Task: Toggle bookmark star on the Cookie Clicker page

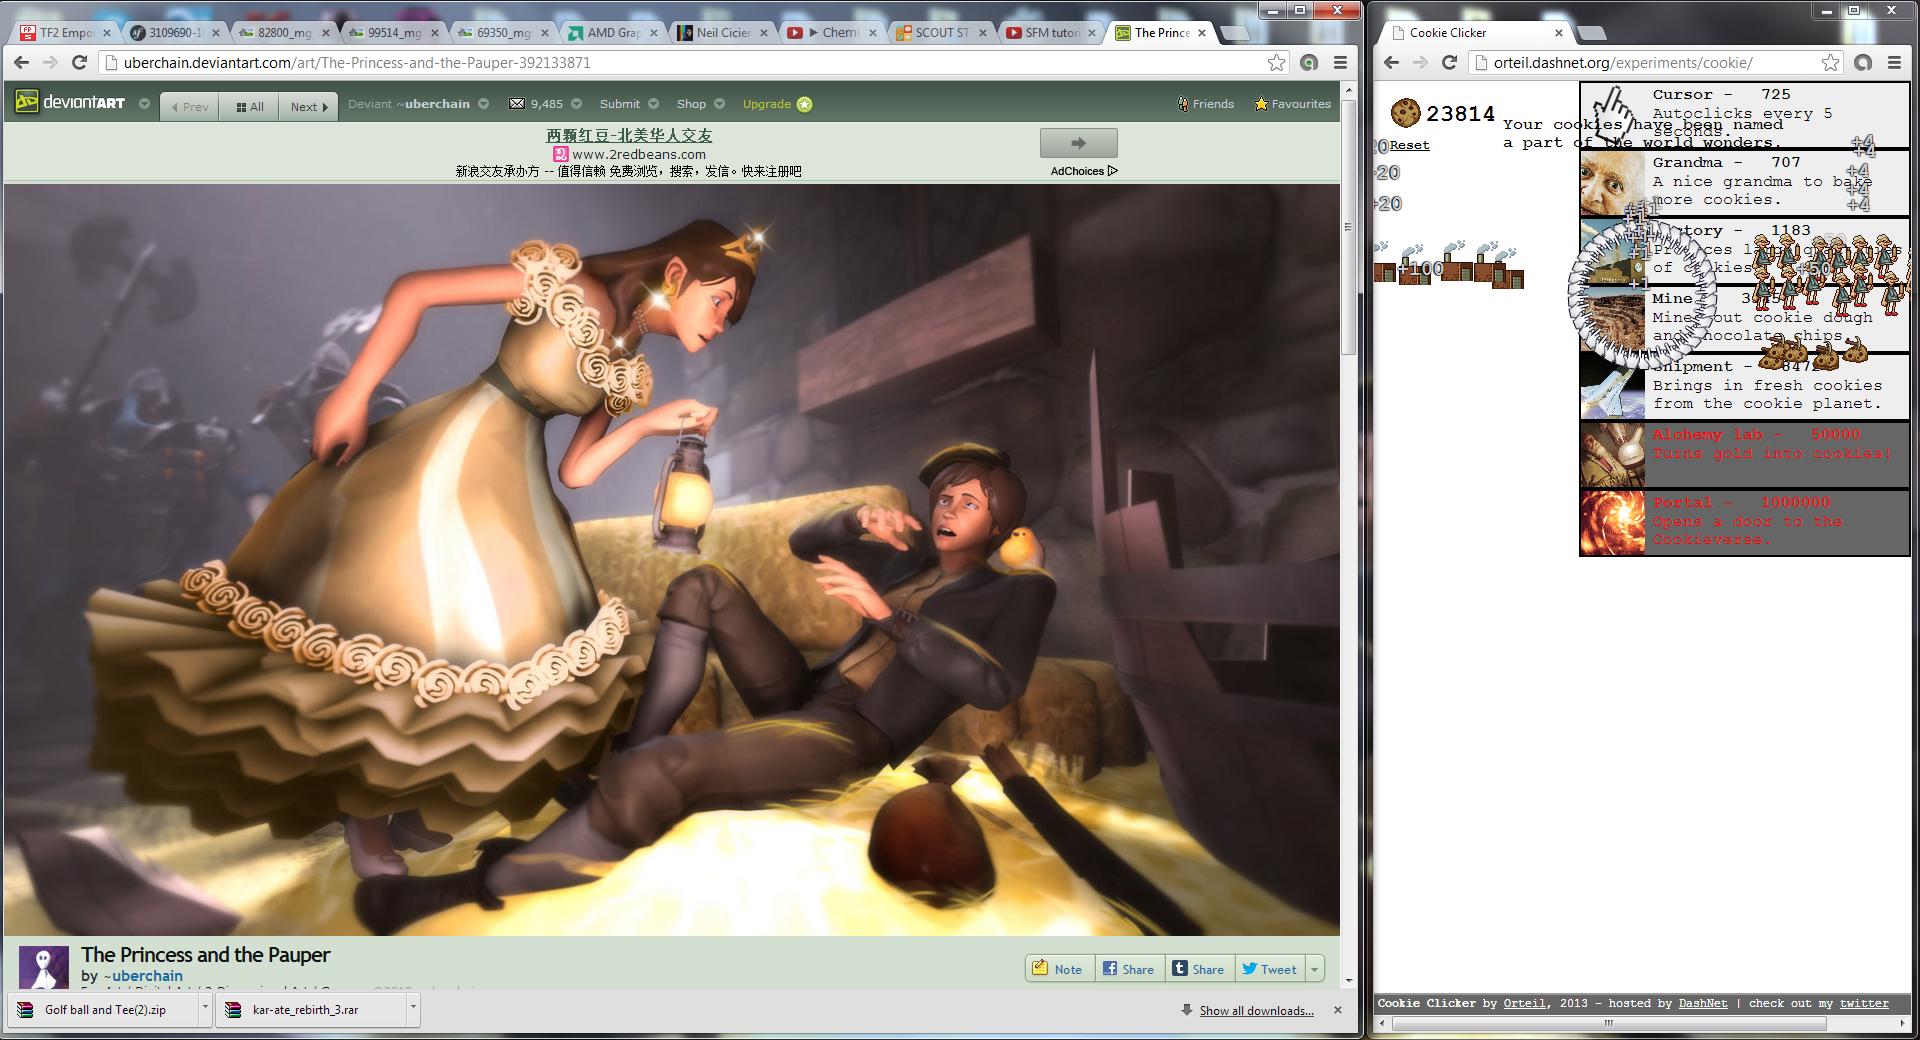Action: point(1829,63)
